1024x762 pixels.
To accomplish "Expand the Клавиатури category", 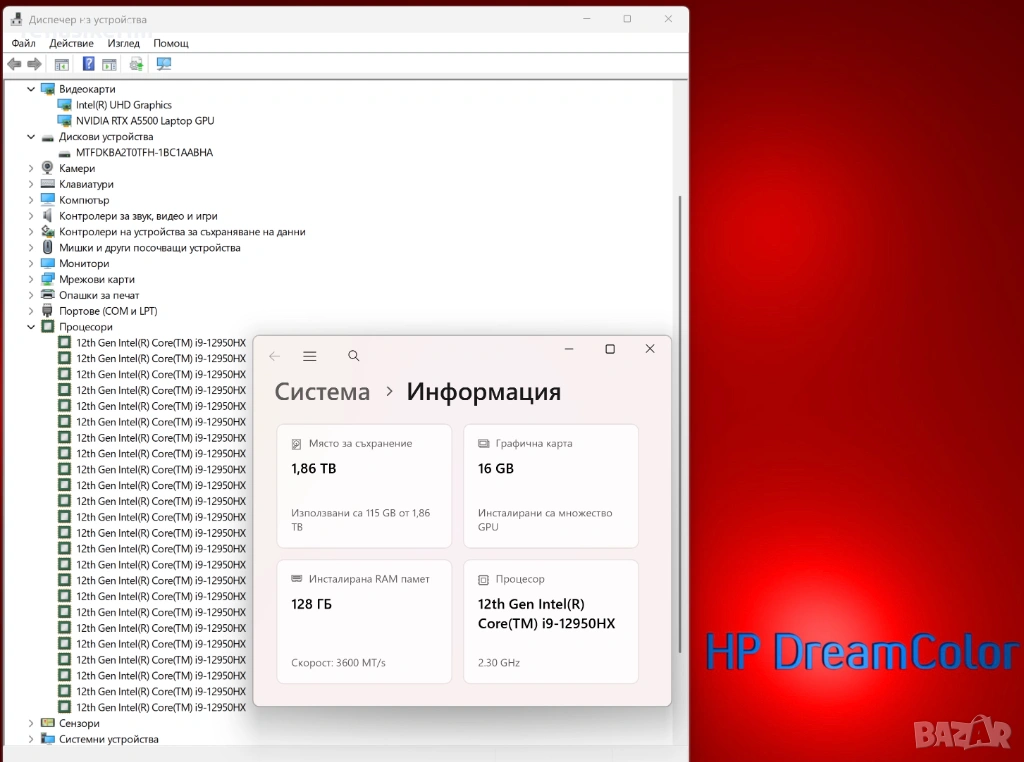I will pyautogui.click(x=31, y=184).
